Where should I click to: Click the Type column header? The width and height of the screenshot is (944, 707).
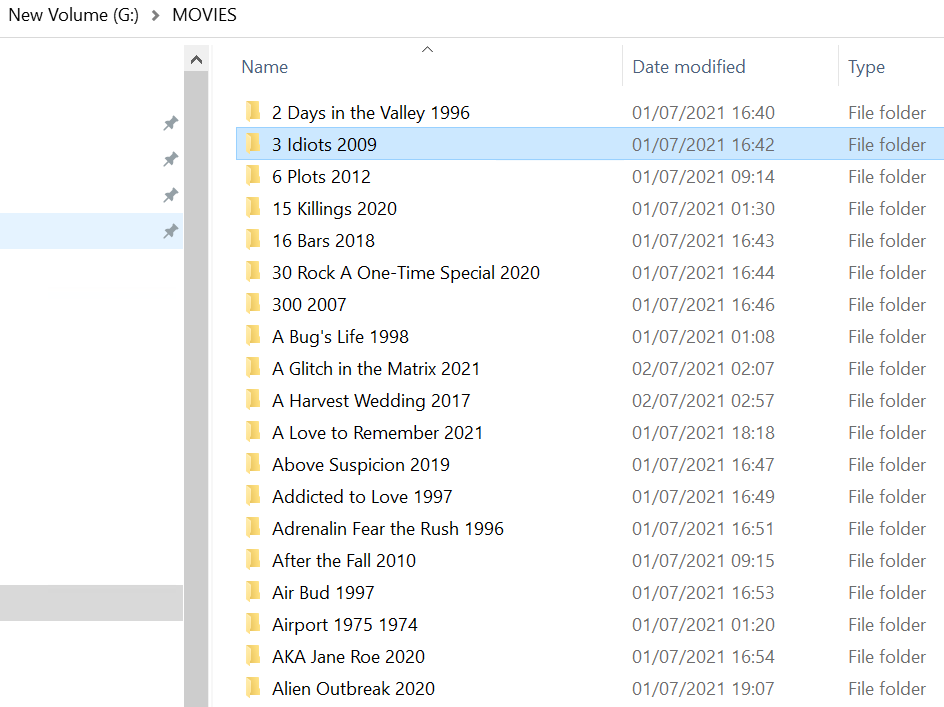[866, 67]
